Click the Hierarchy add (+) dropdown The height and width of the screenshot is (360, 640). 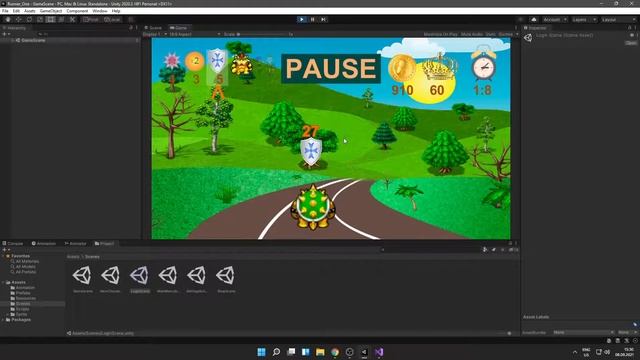click(x=6, y=34)
